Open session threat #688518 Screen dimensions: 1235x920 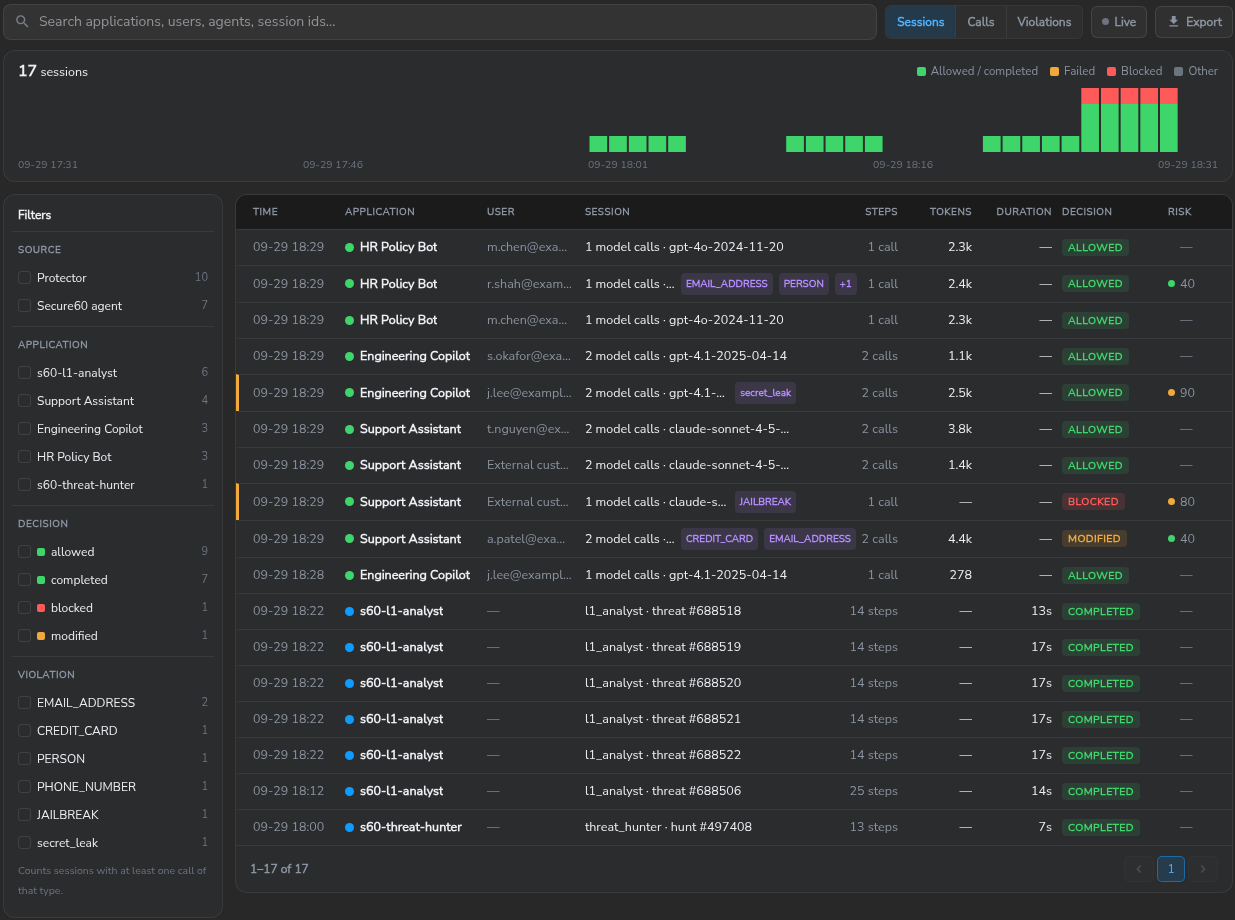(x=663, y=611)
